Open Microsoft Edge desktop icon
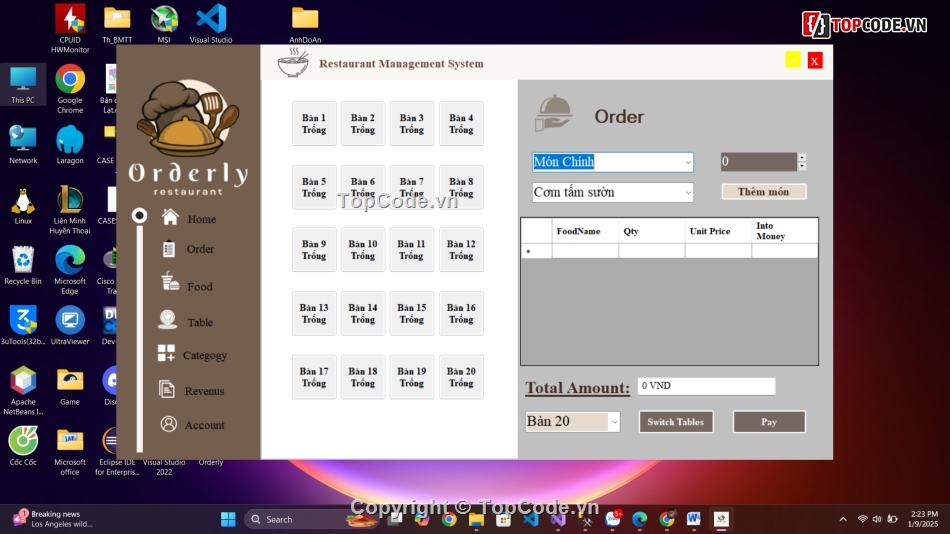The width and height of the screenshot is (950, 534). tap(70, 270)
